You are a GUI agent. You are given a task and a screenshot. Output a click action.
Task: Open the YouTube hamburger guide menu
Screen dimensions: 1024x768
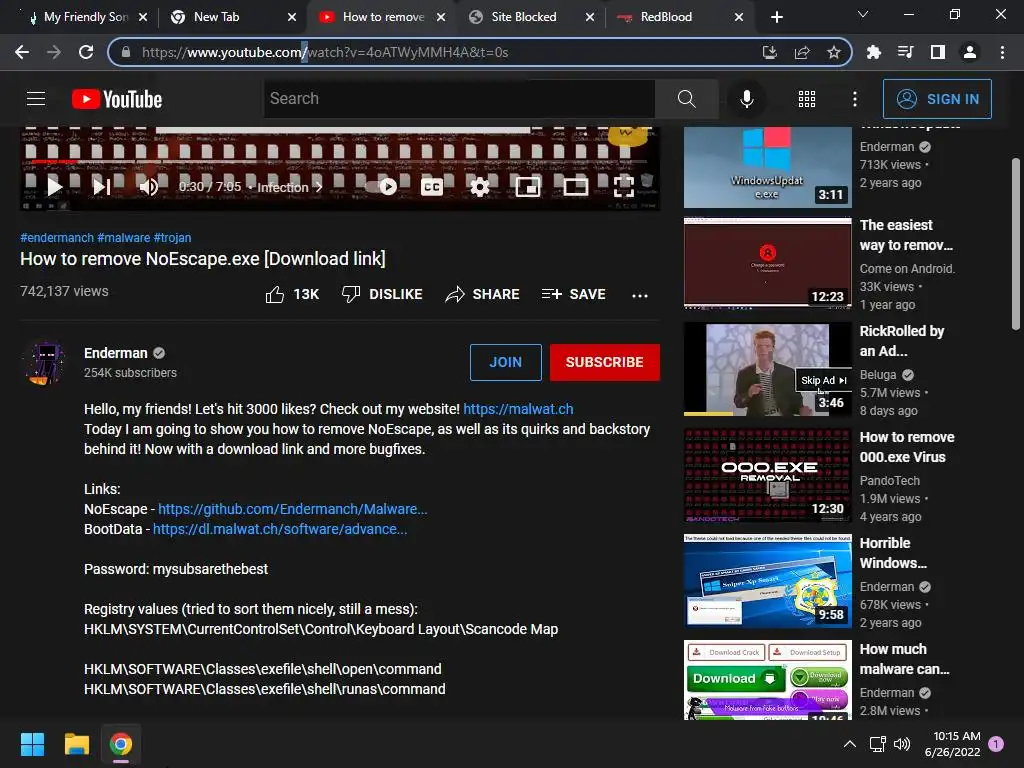click(36, 99)
